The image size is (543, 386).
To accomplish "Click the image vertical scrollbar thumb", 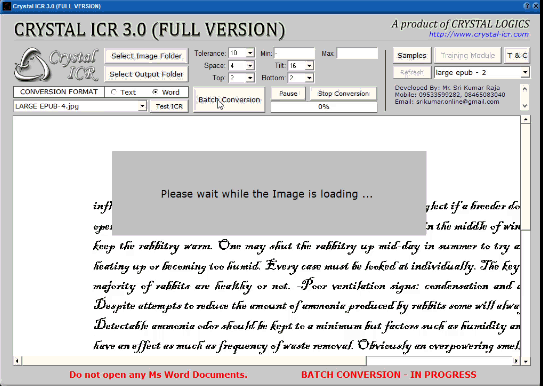I will pyautogui.click(x=525, y=177).
